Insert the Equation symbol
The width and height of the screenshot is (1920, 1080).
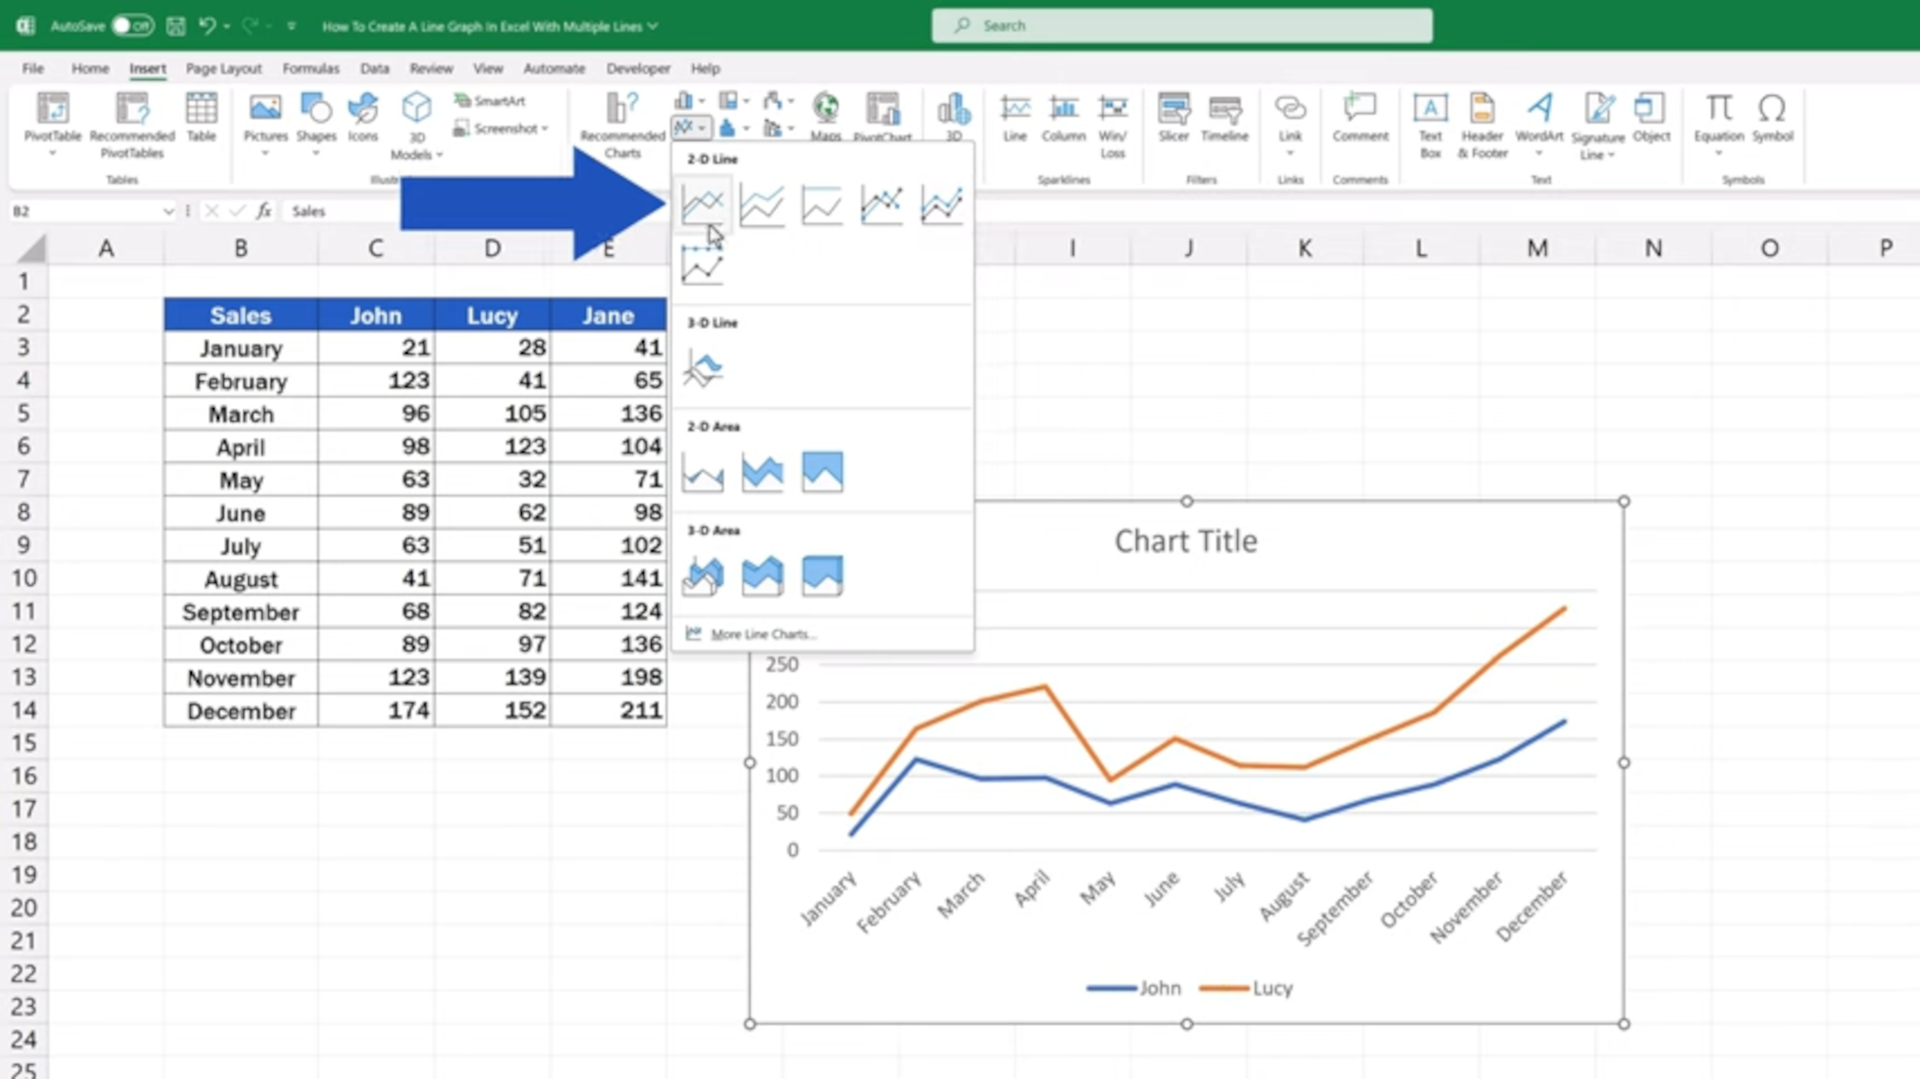tap(1719, 115)
